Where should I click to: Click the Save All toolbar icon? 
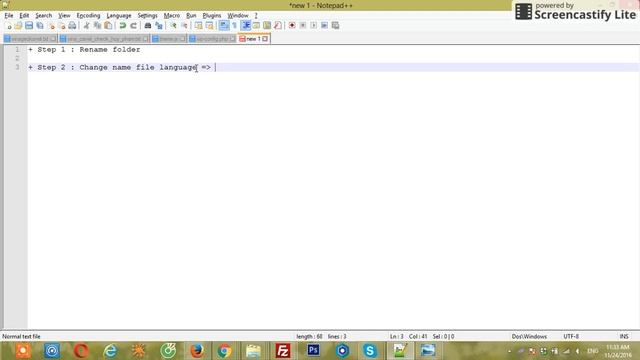[40, 25]
